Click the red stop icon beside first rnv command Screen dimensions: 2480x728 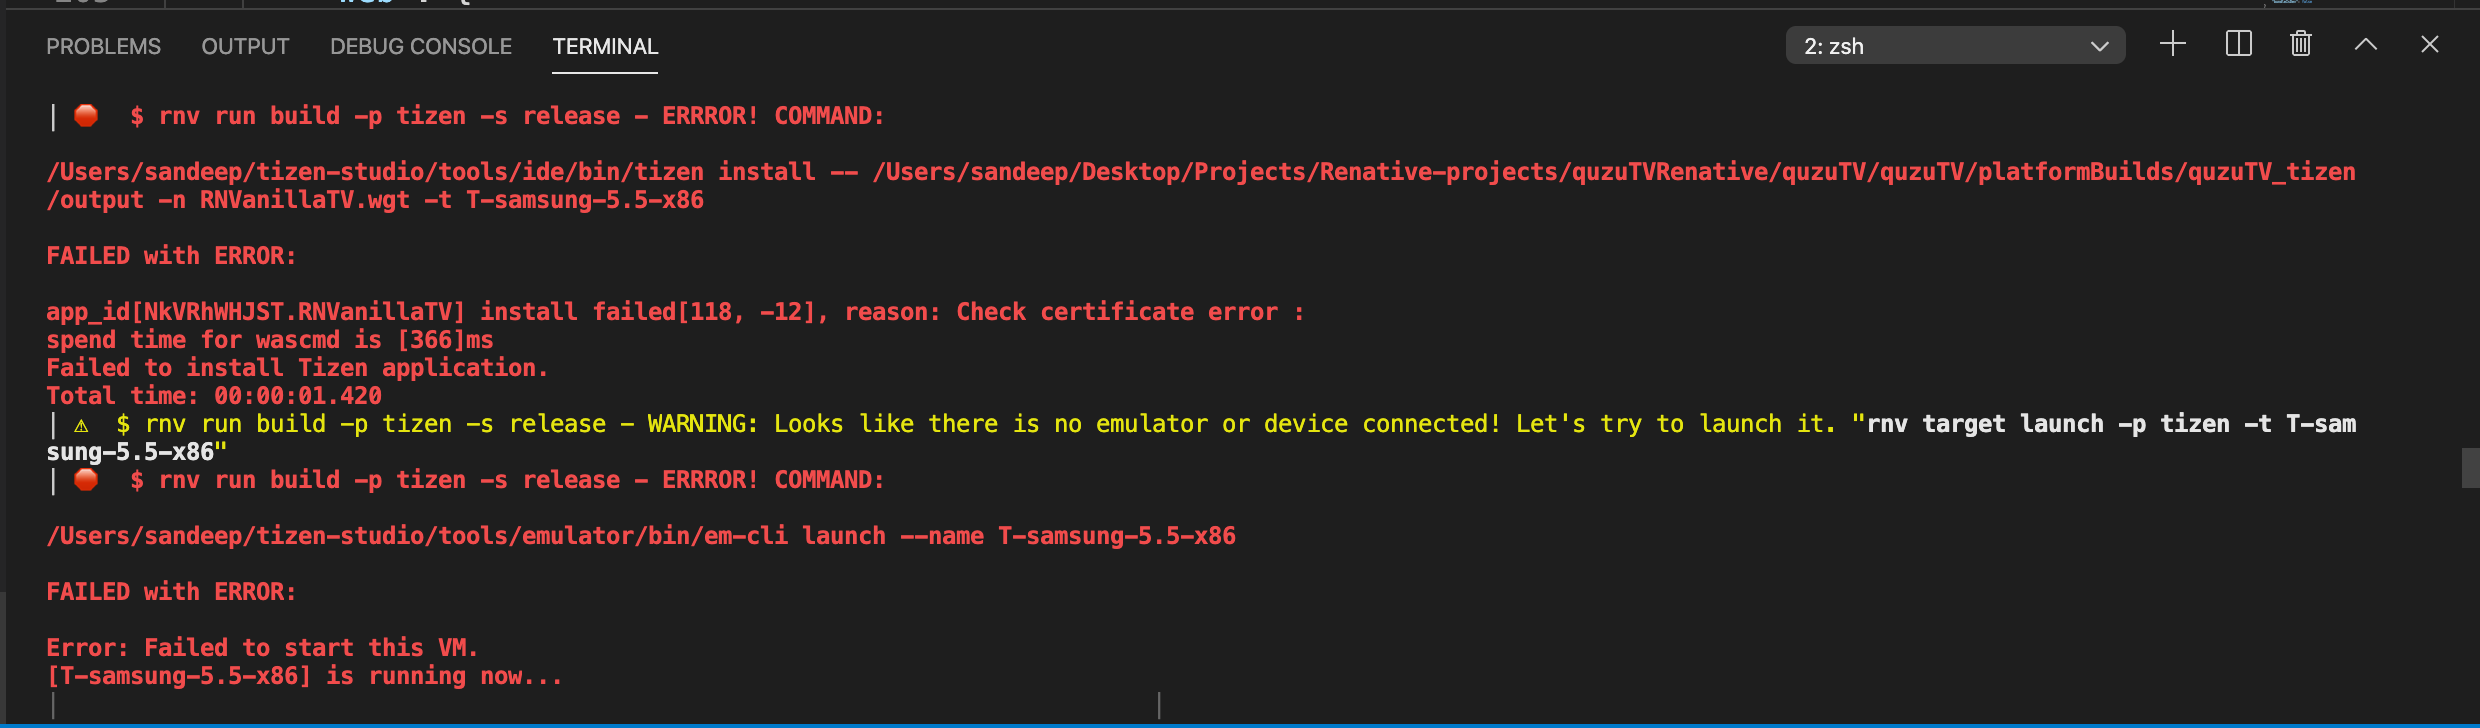coord(85,116)
